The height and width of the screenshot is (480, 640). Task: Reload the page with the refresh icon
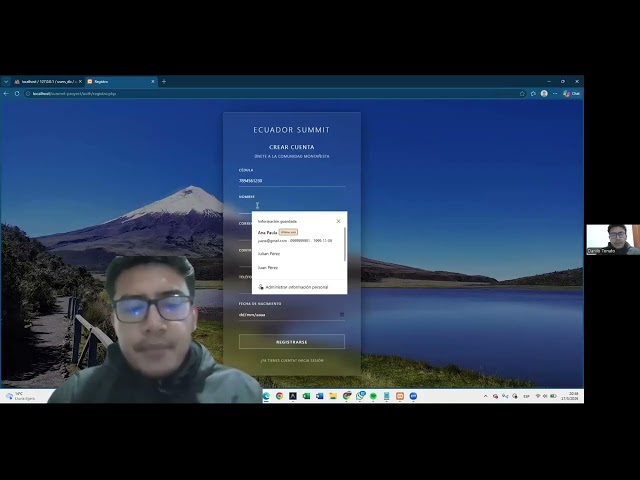tap(17, 93)
